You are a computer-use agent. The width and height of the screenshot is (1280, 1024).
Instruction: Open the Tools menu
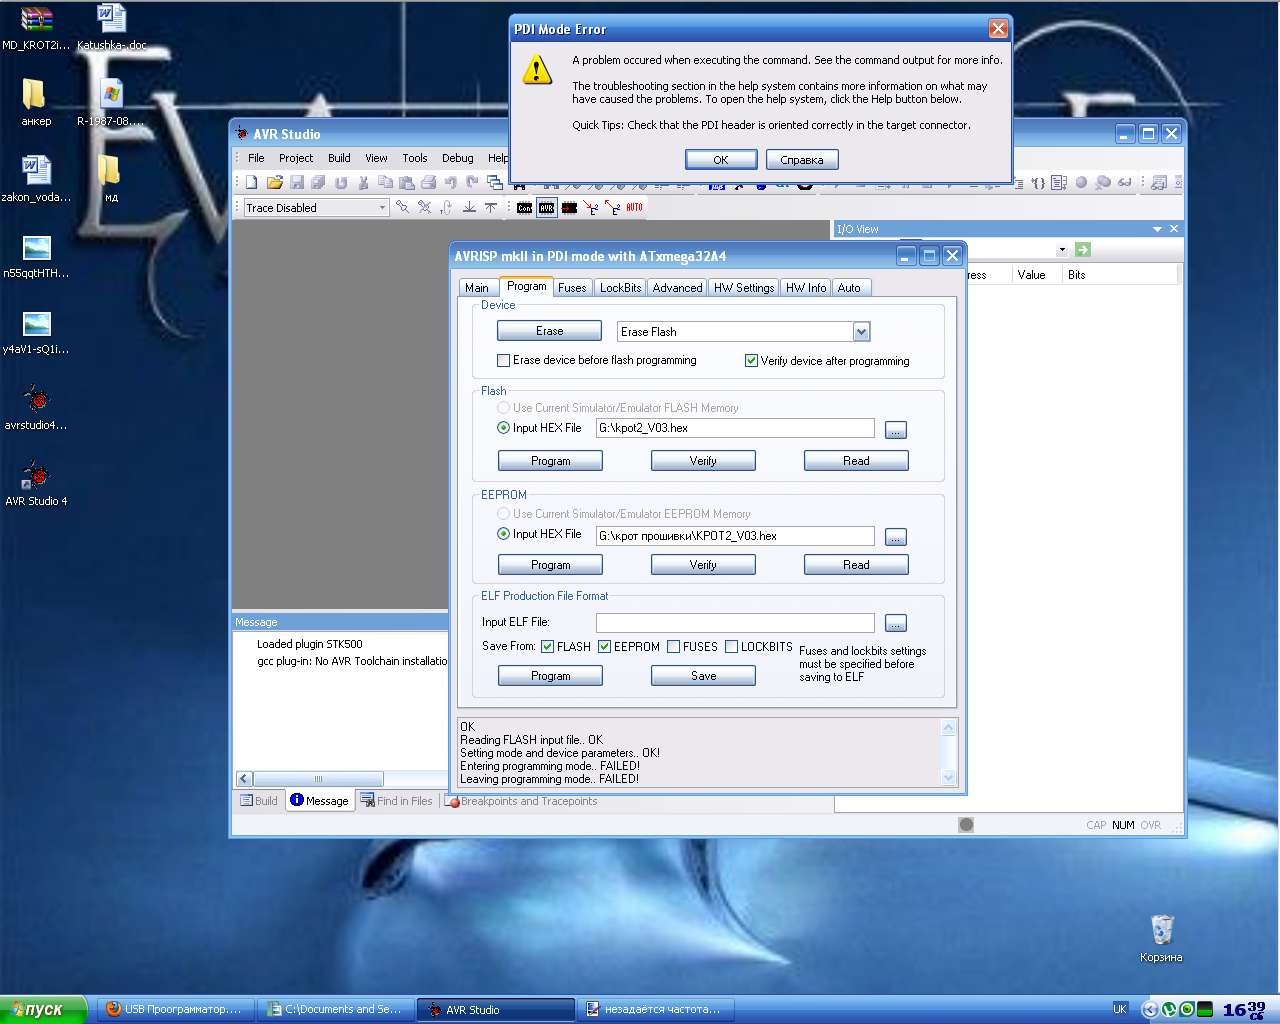[415, 158]
